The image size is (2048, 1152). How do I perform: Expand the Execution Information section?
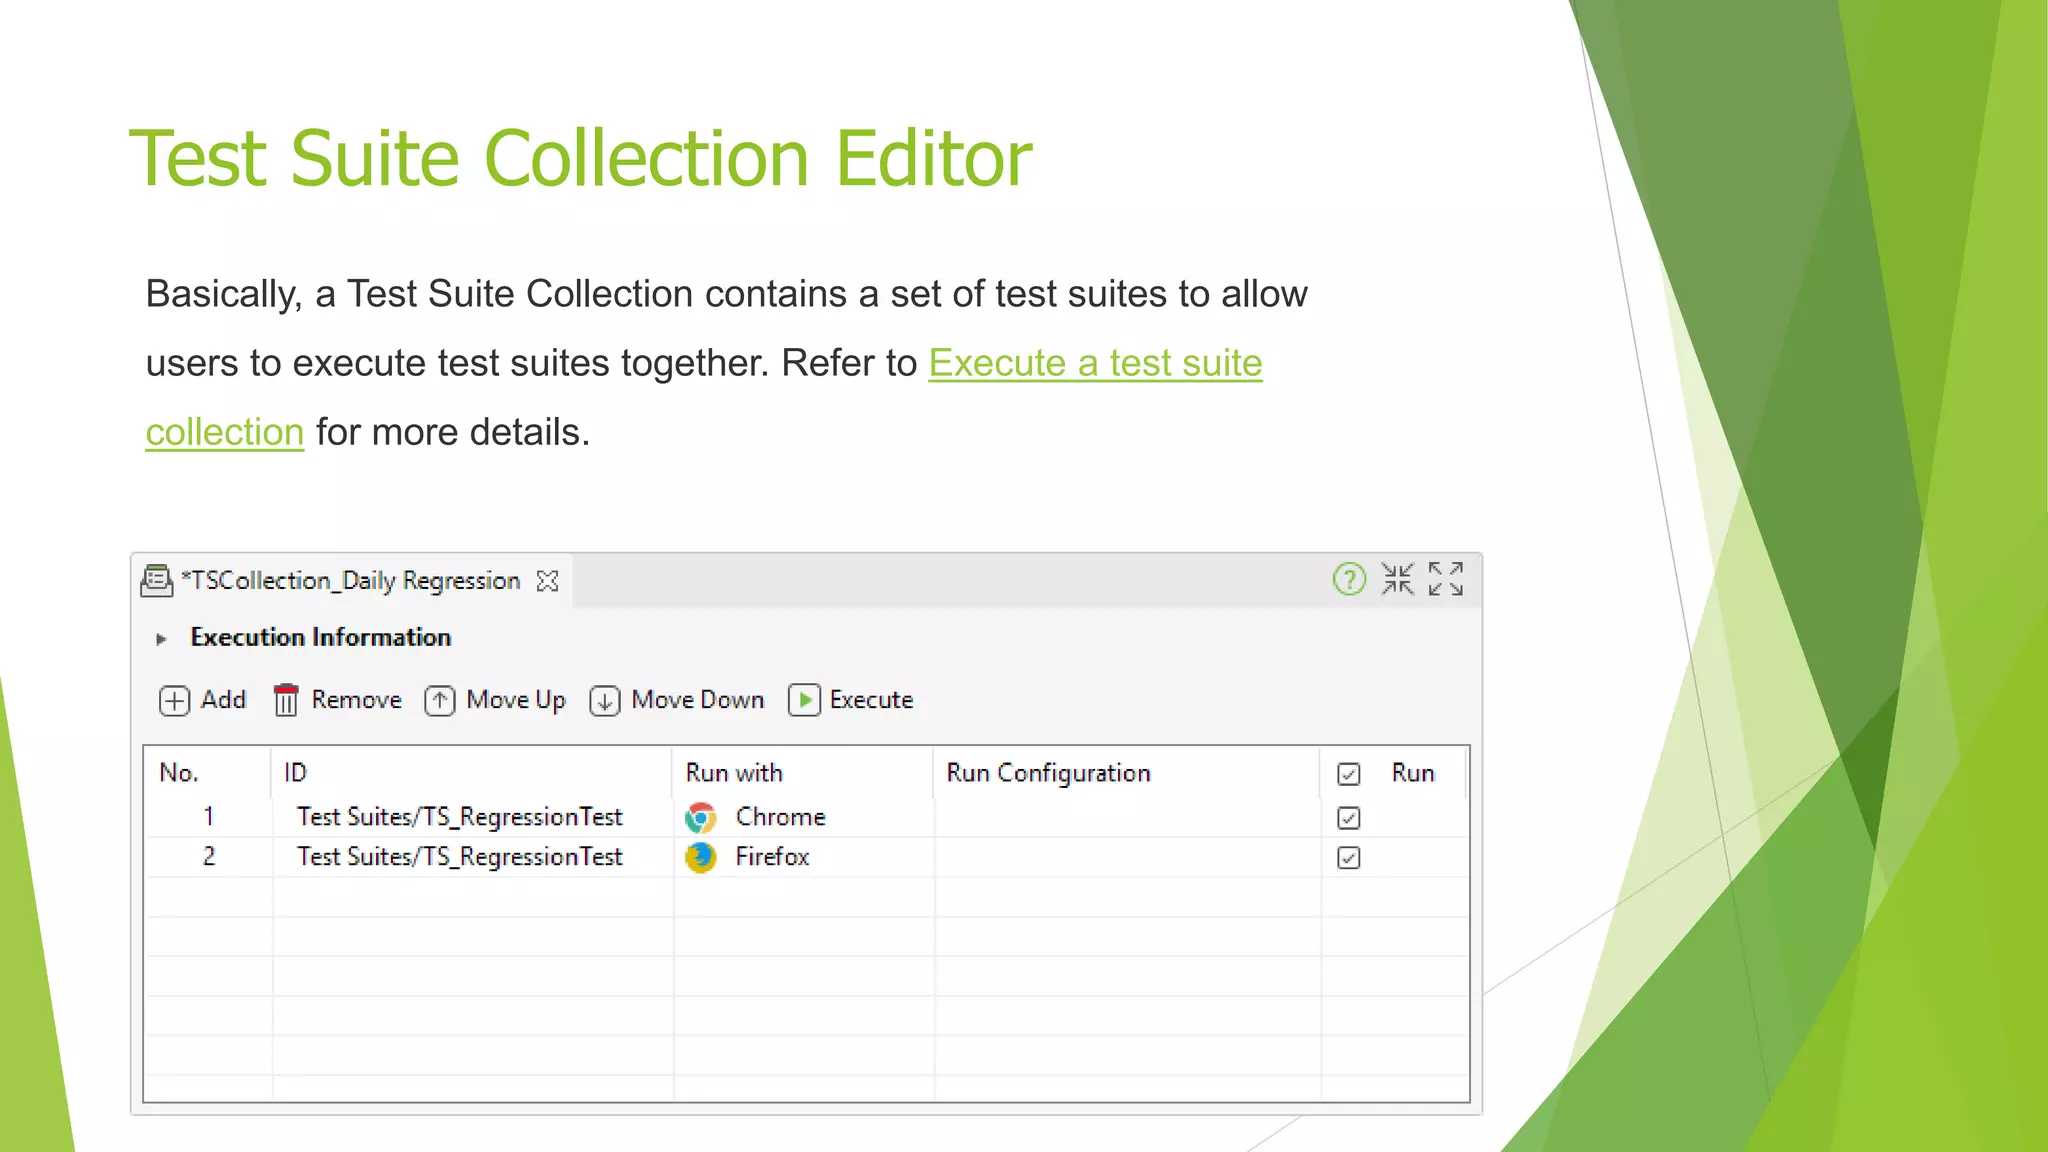click(x=161, y=639)
